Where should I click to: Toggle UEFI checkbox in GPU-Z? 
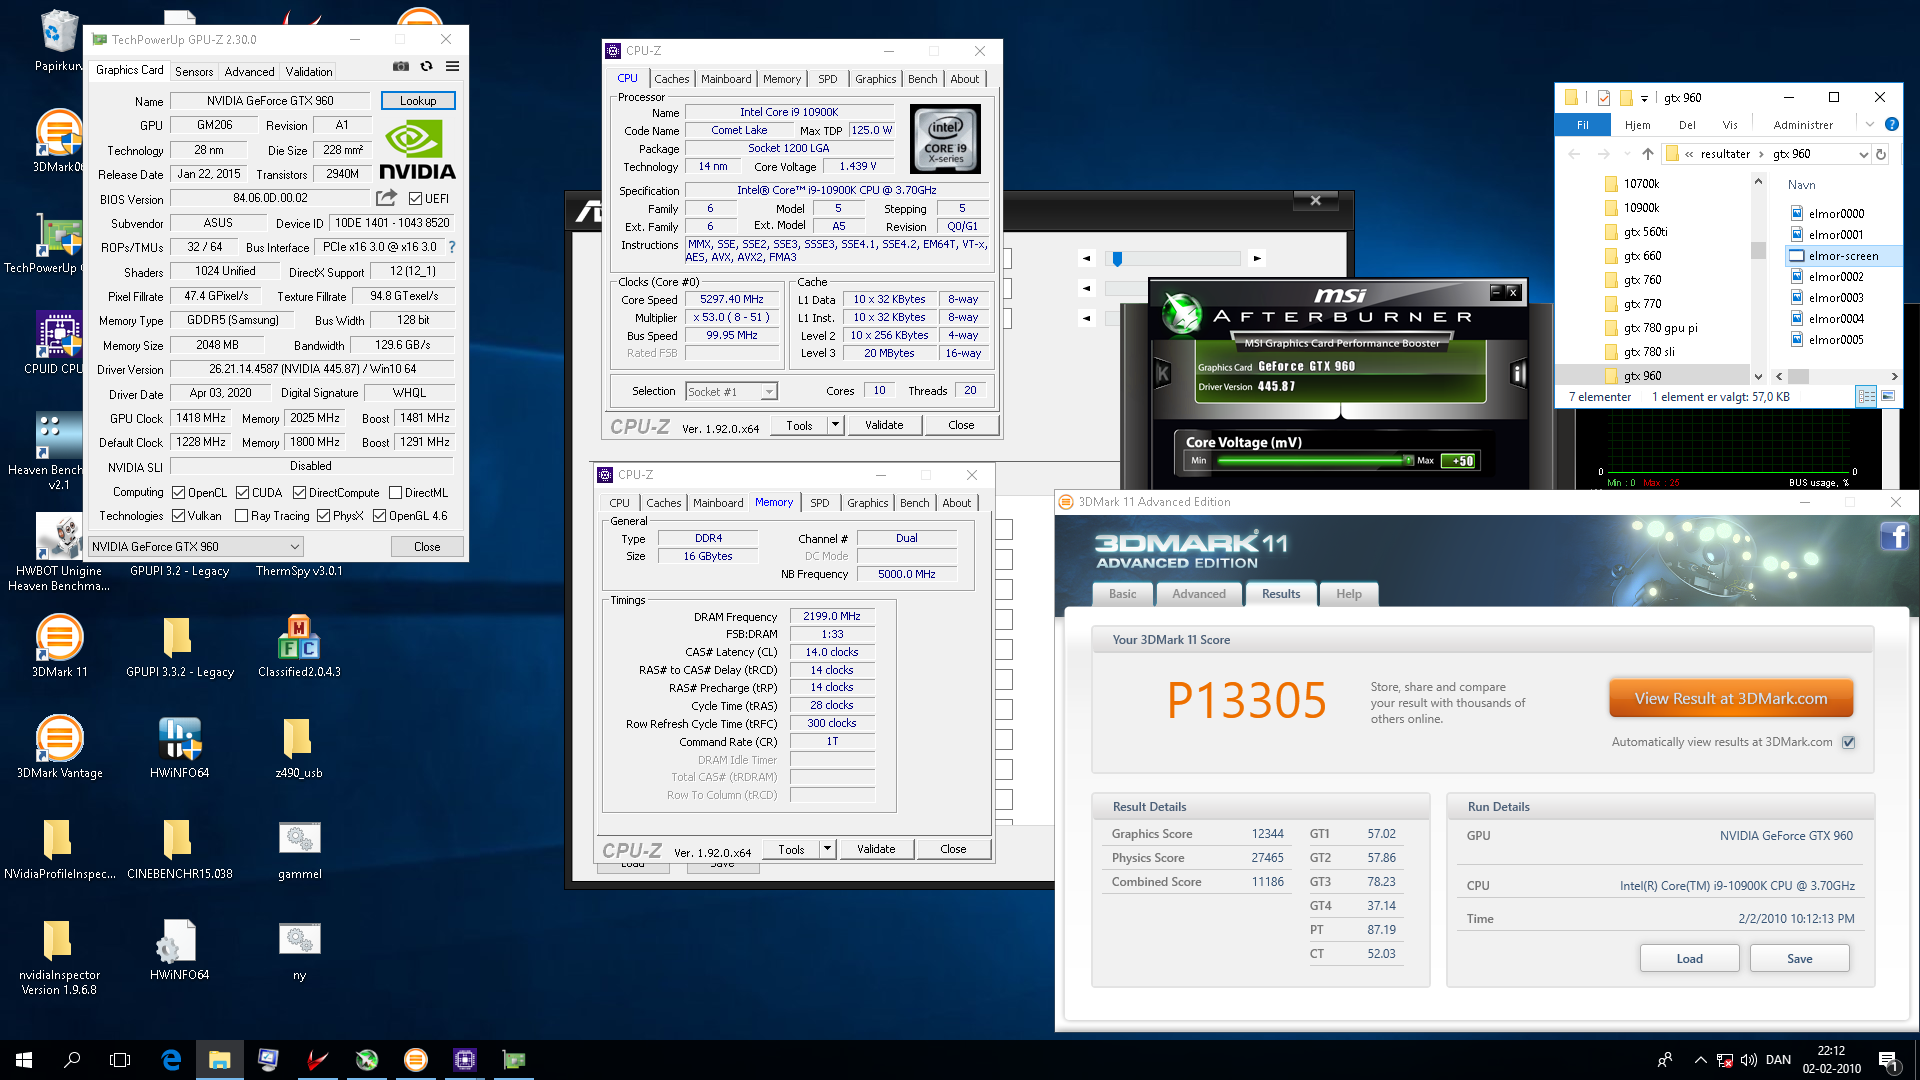[415, 199]
